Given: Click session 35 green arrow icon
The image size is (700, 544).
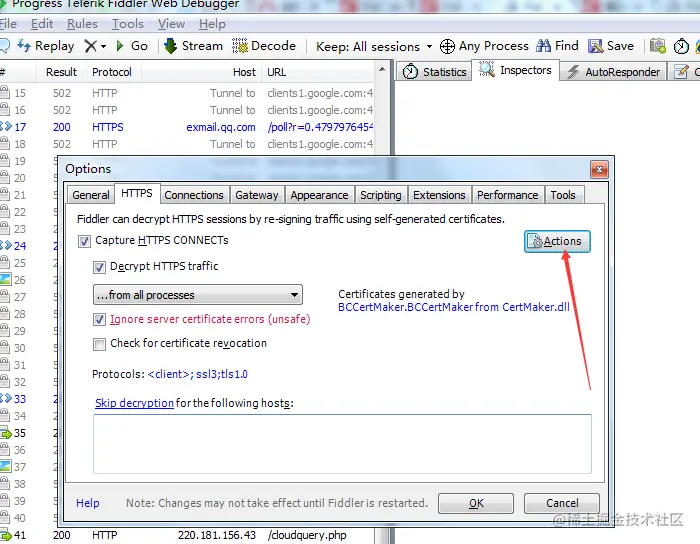Looking at the screenshot, I should pyautogui.click(x=6, y=433).
